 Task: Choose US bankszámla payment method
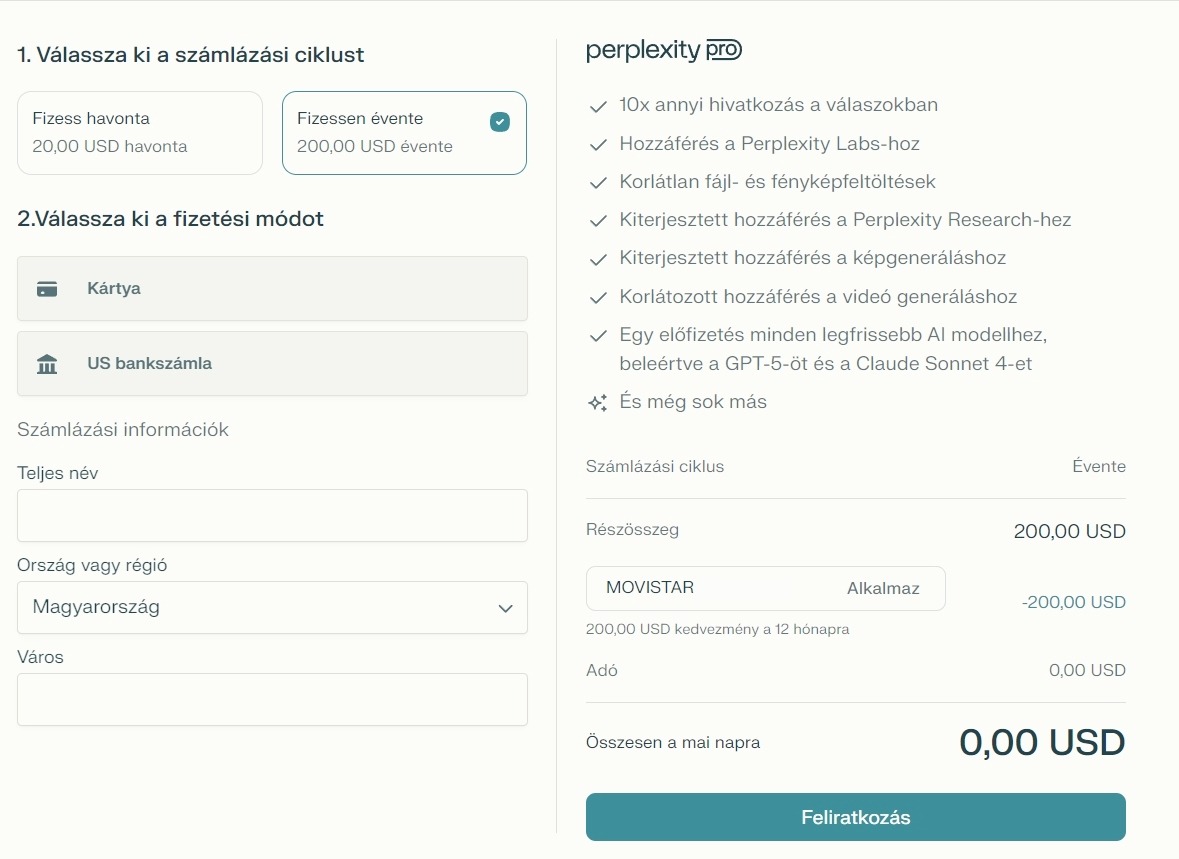pos(272,364)
